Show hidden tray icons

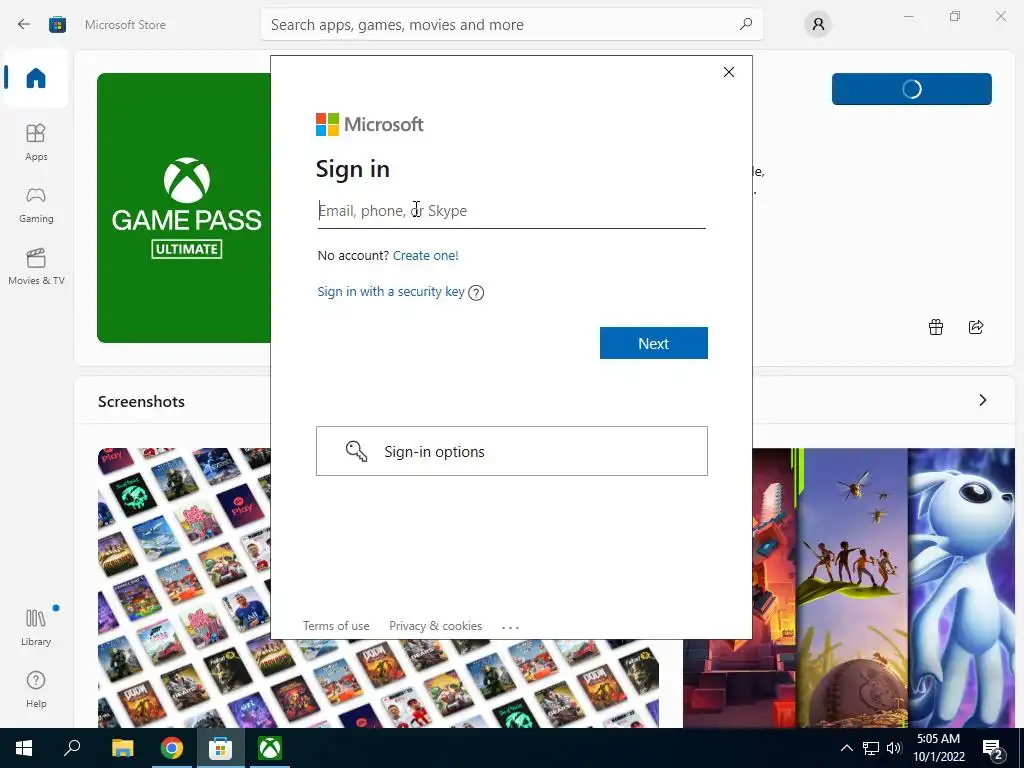click(x=846, y=748)
